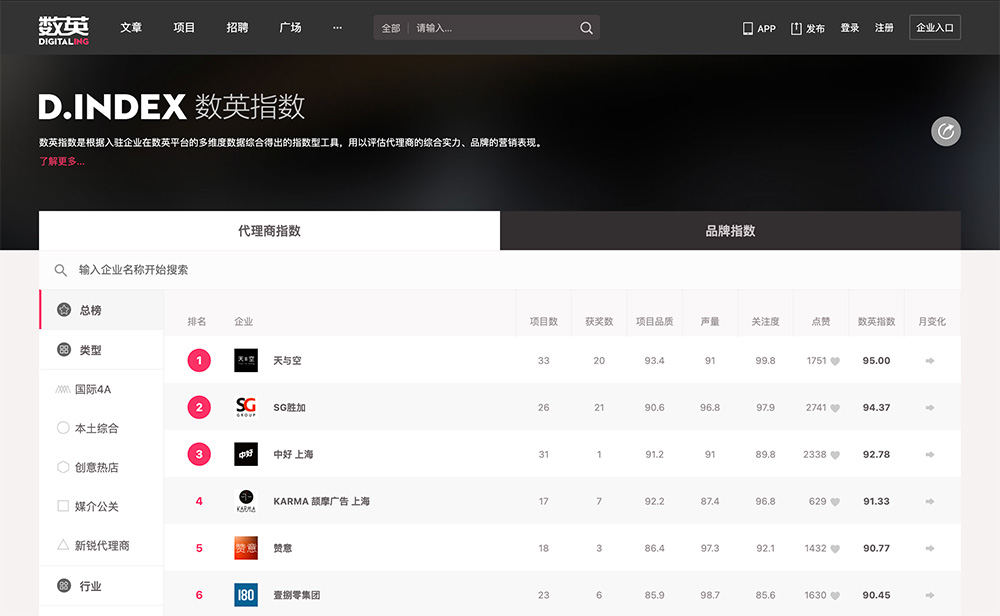This screenshot has width=1000, height=616.
Task: Click monthly change arrow for KARMA
Action: 930,501
